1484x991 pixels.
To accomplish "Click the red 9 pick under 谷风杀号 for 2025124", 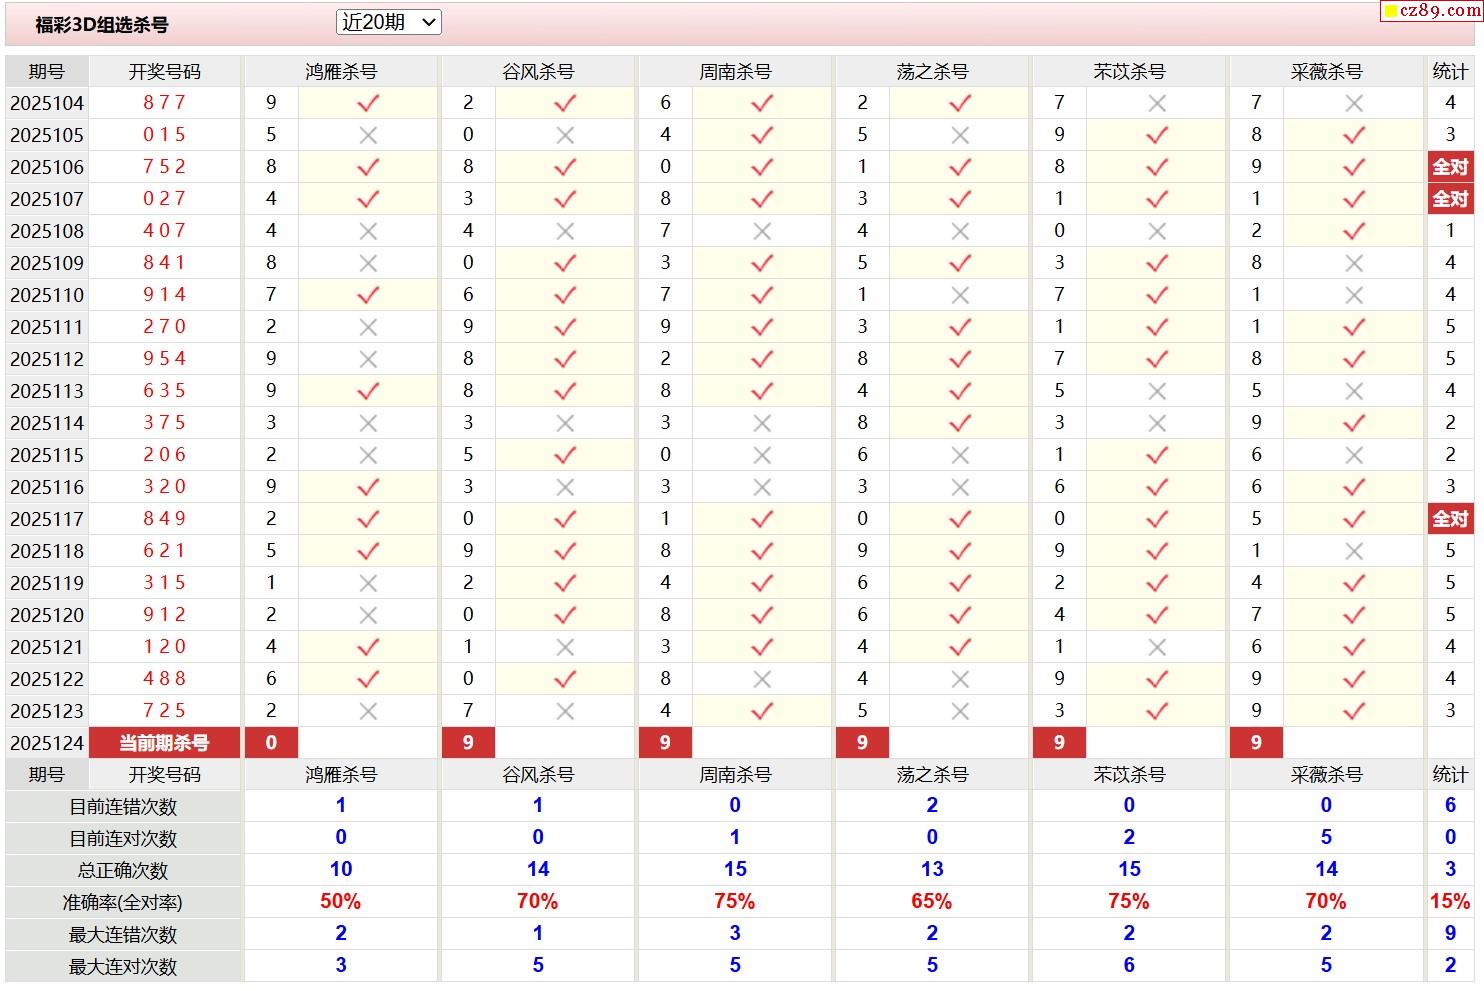I will [x=468, y=743].
